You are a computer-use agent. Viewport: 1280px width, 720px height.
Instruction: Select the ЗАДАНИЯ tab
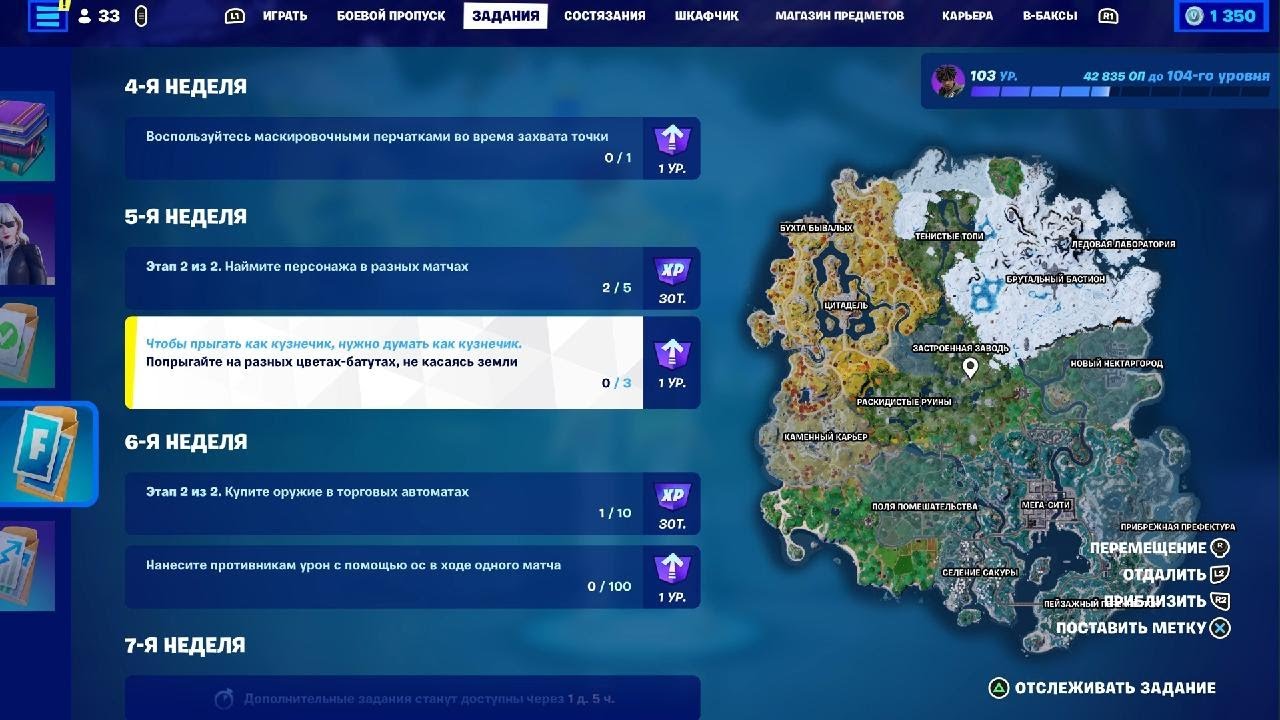point(505,16)
